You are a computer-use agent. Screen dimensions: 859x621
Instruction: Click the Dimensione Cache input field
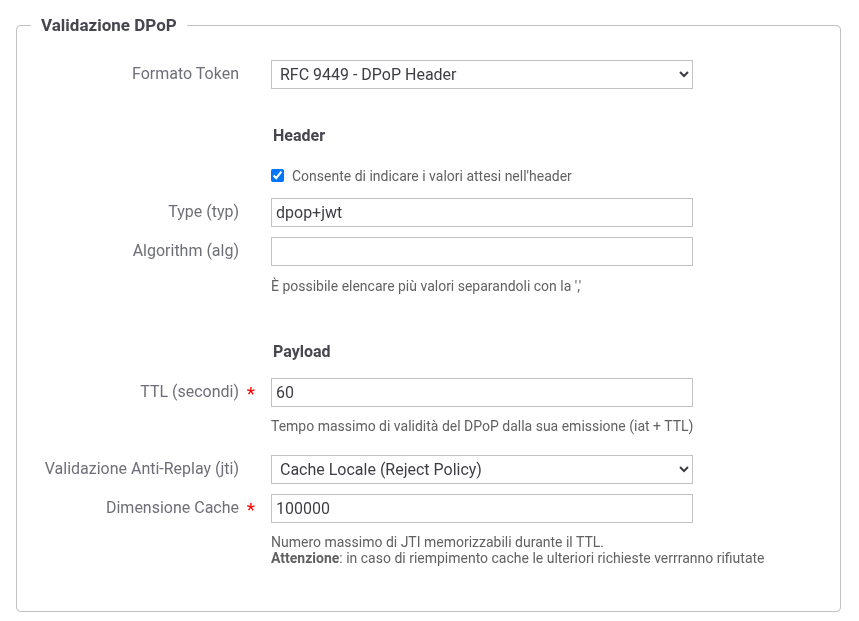481,508
